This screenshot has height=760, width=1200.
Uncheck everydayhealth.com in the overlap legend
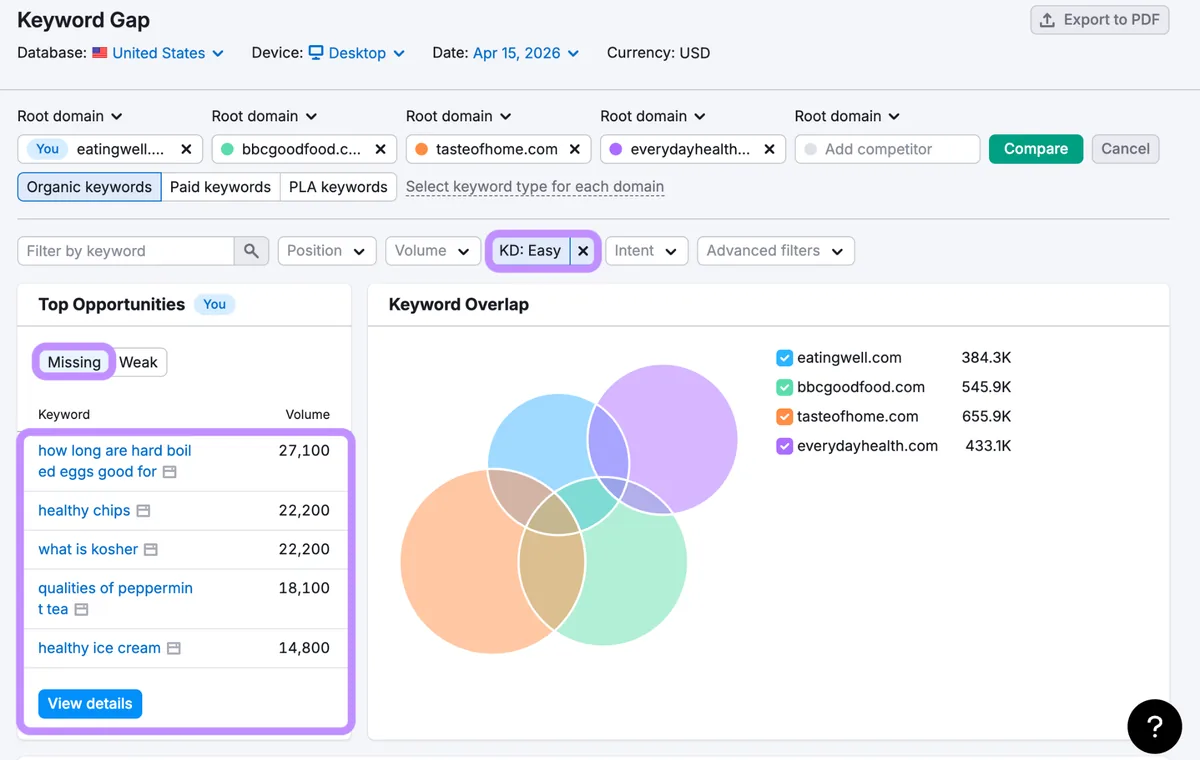tap(785, 447)
